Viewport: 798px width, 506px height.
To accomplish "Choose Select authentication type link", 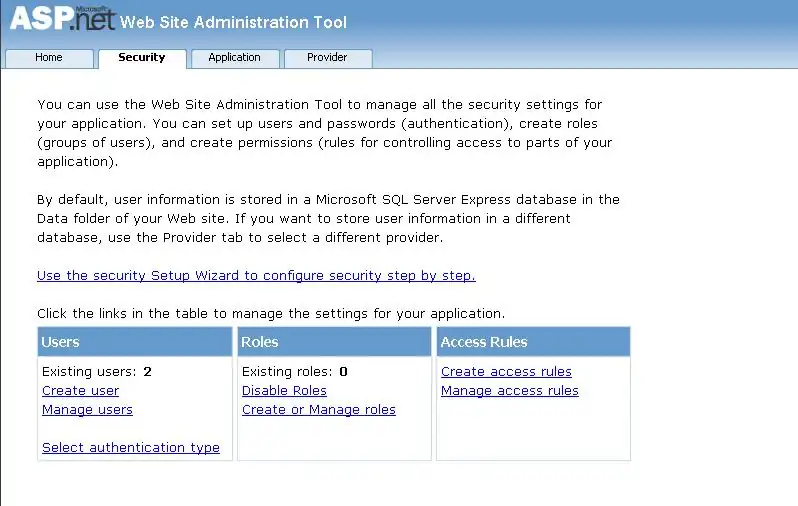I will pos(131,448).
